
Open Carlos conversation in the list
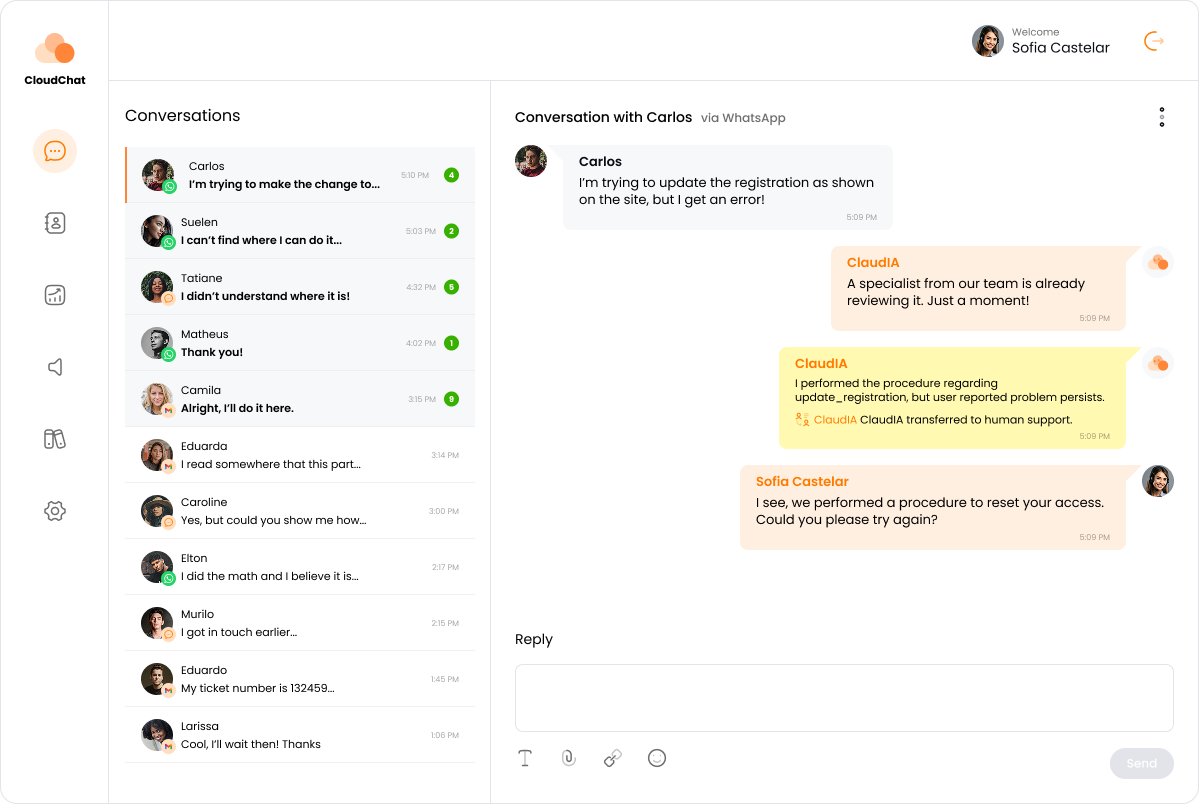(301, 175)
